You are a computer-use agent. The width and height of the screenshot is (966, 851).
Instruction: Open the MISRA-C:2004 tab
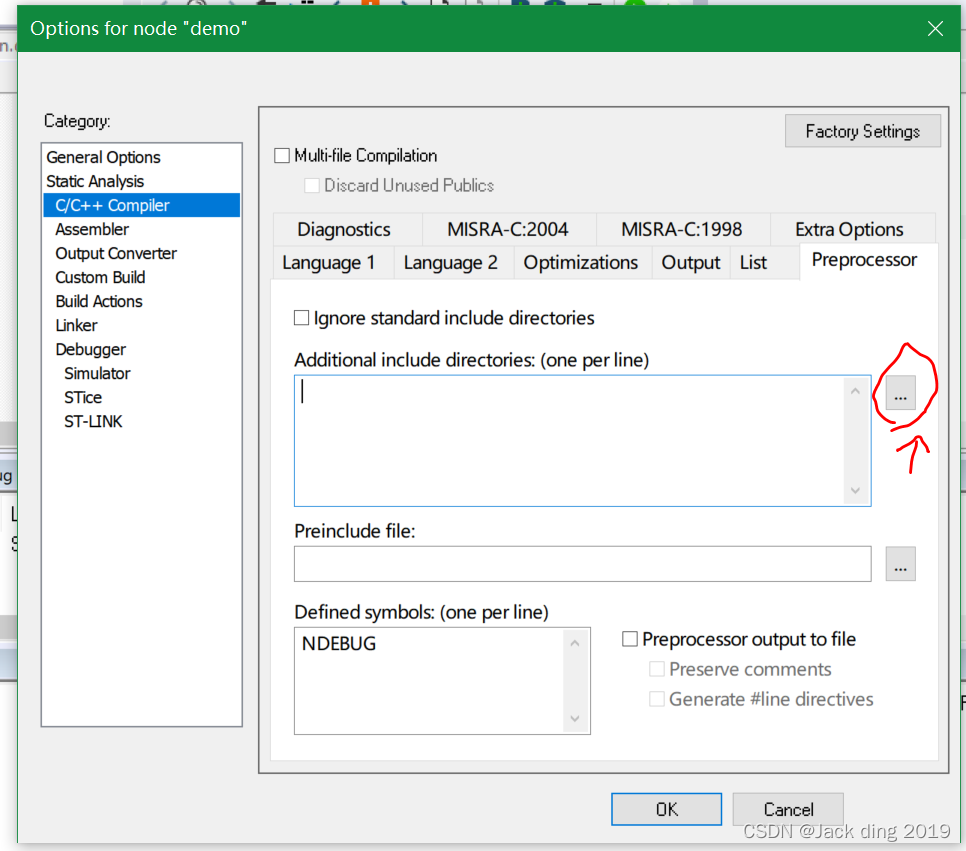click(x=509, y=229)
